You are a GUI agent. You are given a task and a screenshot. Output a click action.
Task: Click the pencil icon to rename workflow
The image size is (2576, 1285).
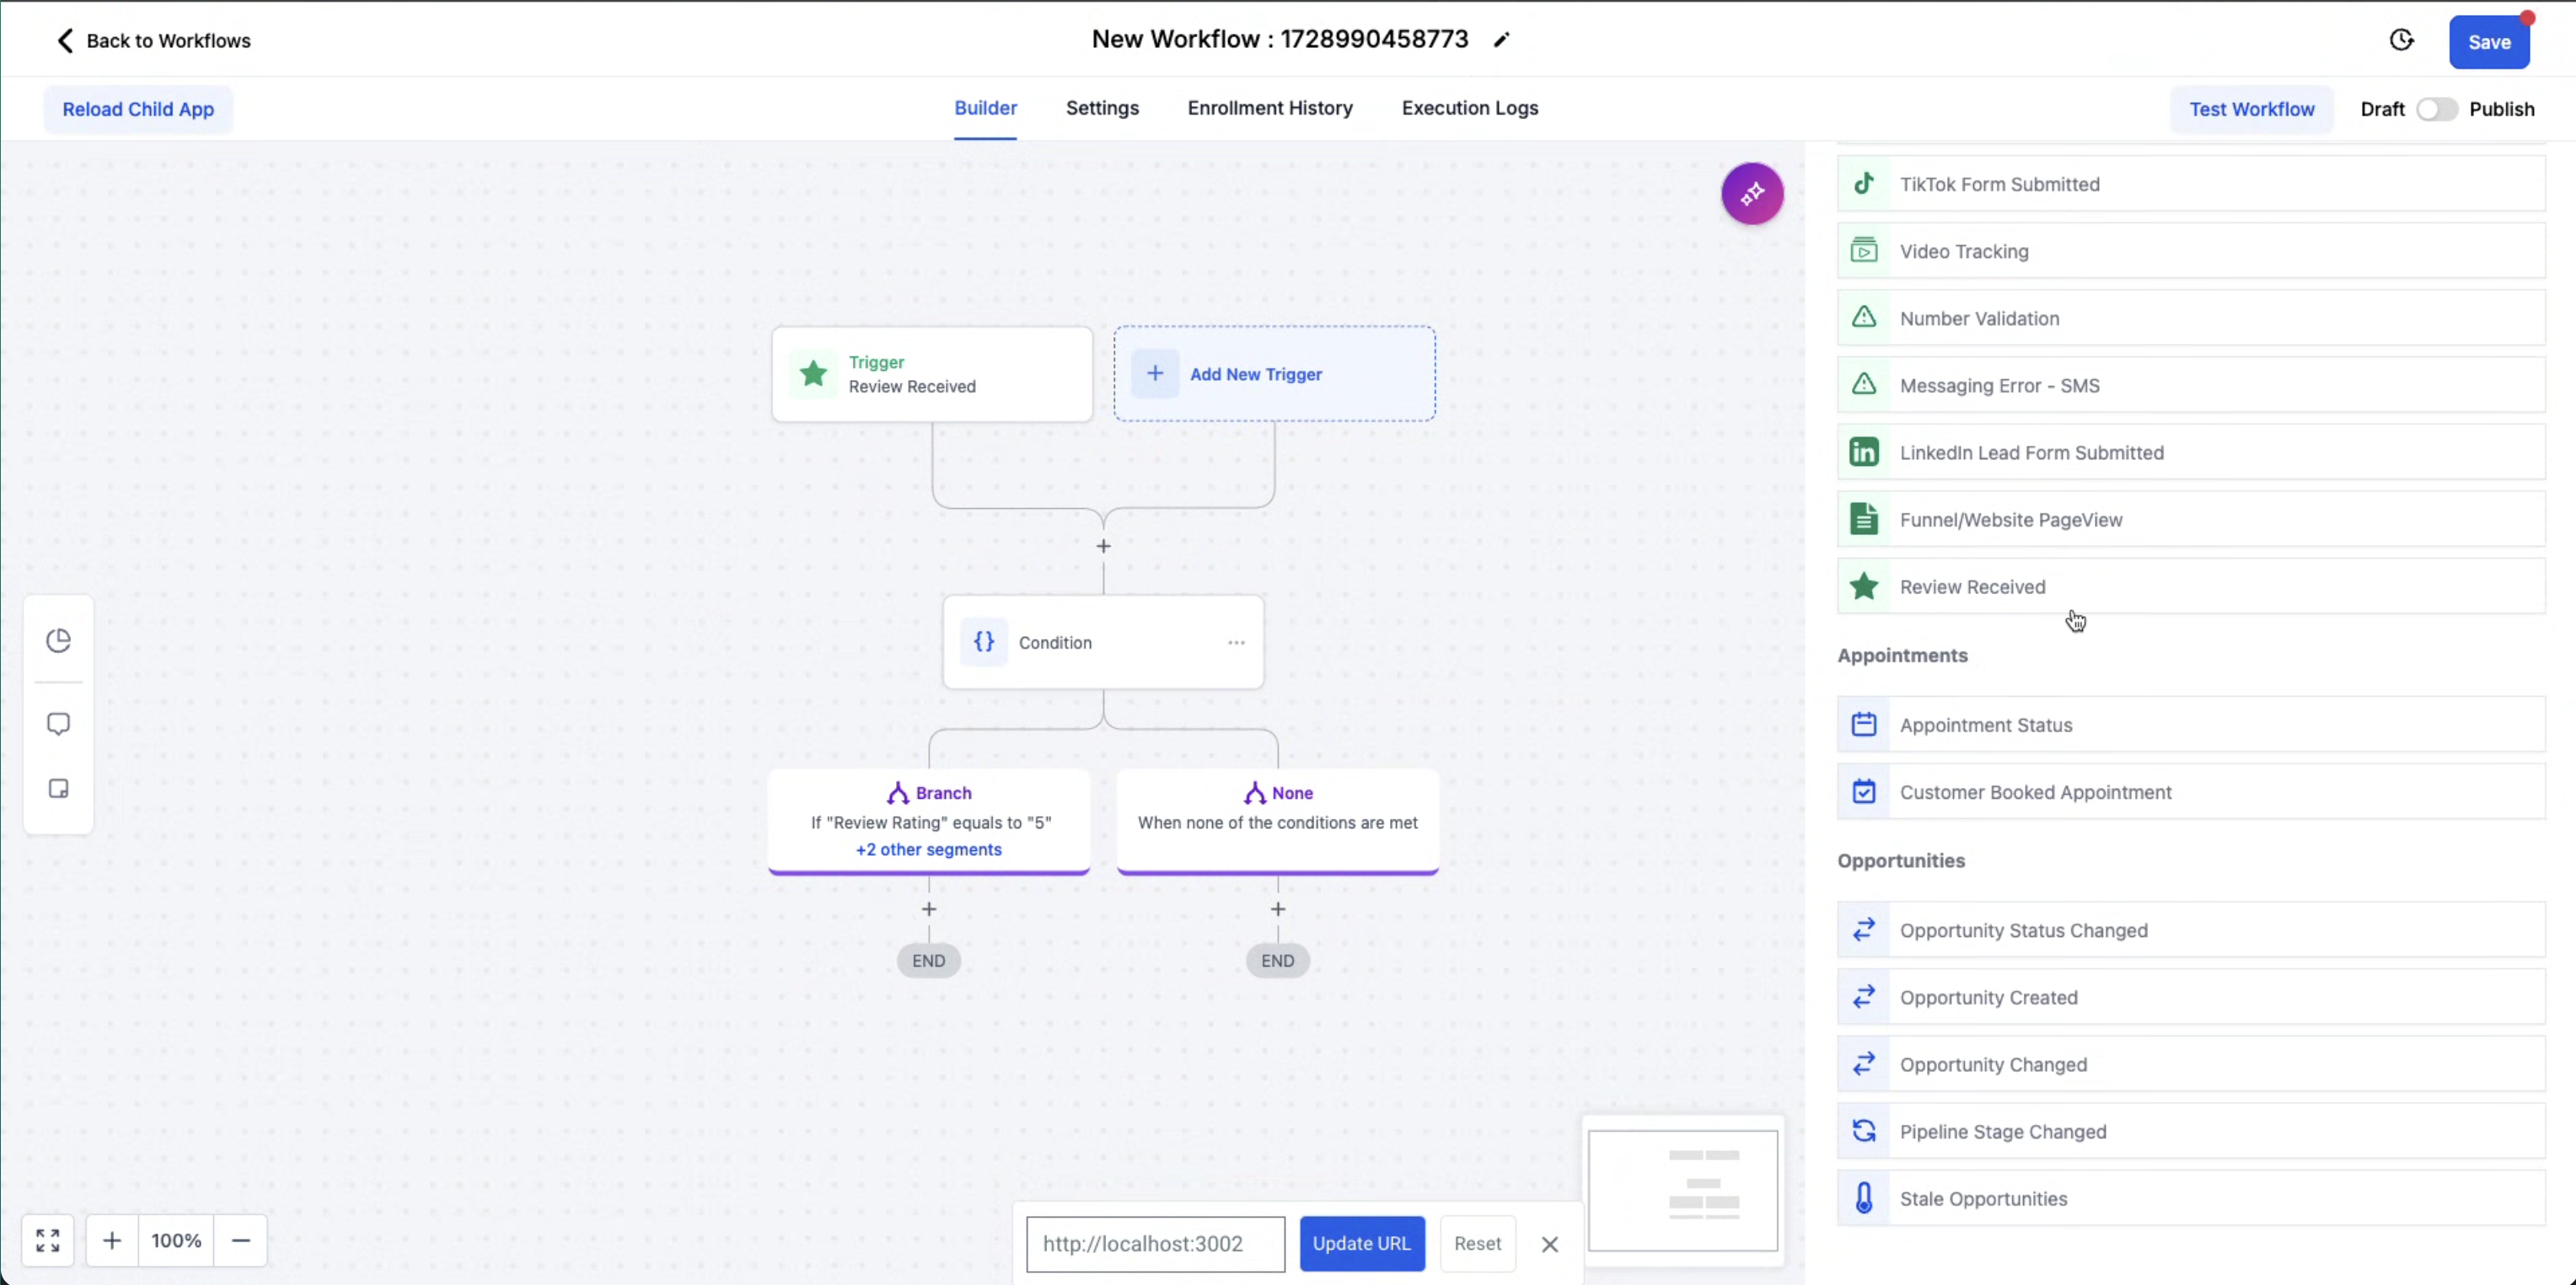tap(1501, 40)
